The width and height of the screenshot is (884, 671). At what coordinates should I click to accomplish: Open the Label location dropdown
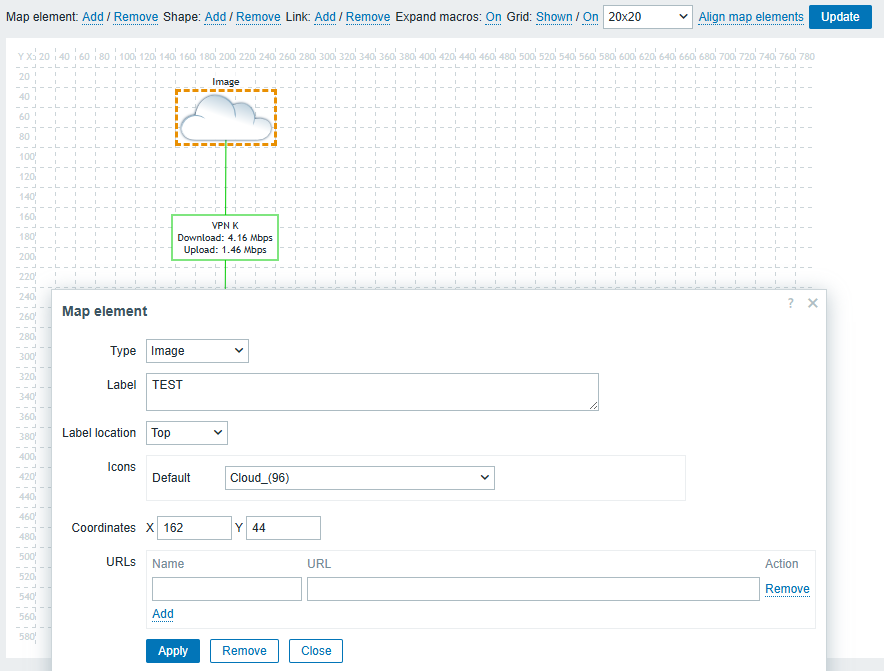187,433
